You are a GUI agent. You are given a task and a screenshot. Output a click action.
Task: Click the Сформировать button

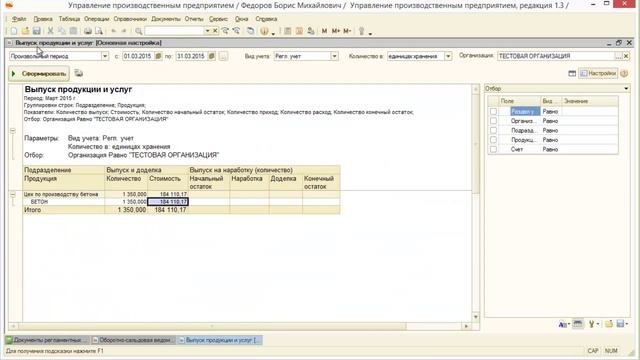point(39,74)
